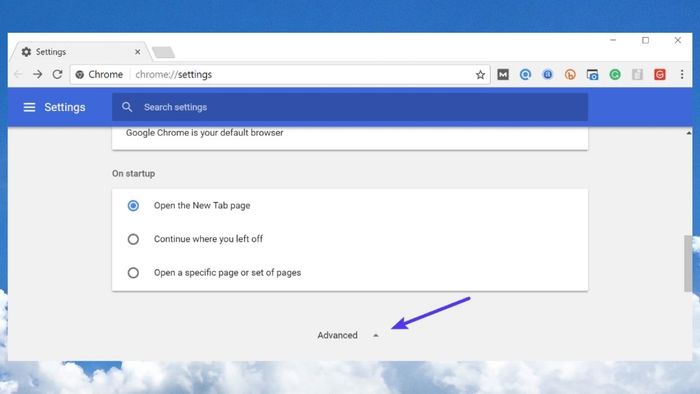The width and height of the screenshot is (700, 394).
Task: Click the Chrome site info icon
Action: (79, 75)
